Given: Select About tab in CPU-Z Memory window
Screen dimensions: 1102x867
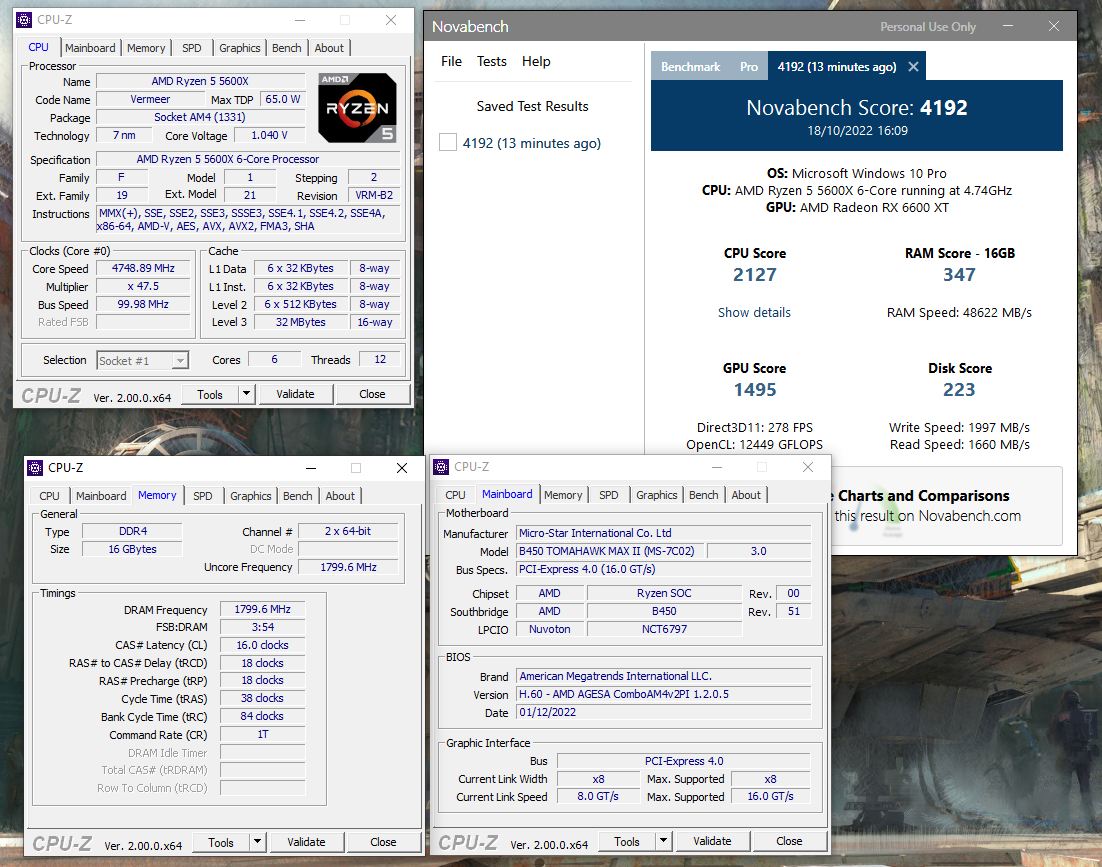Looking at the screenshot, I should 340,496.
